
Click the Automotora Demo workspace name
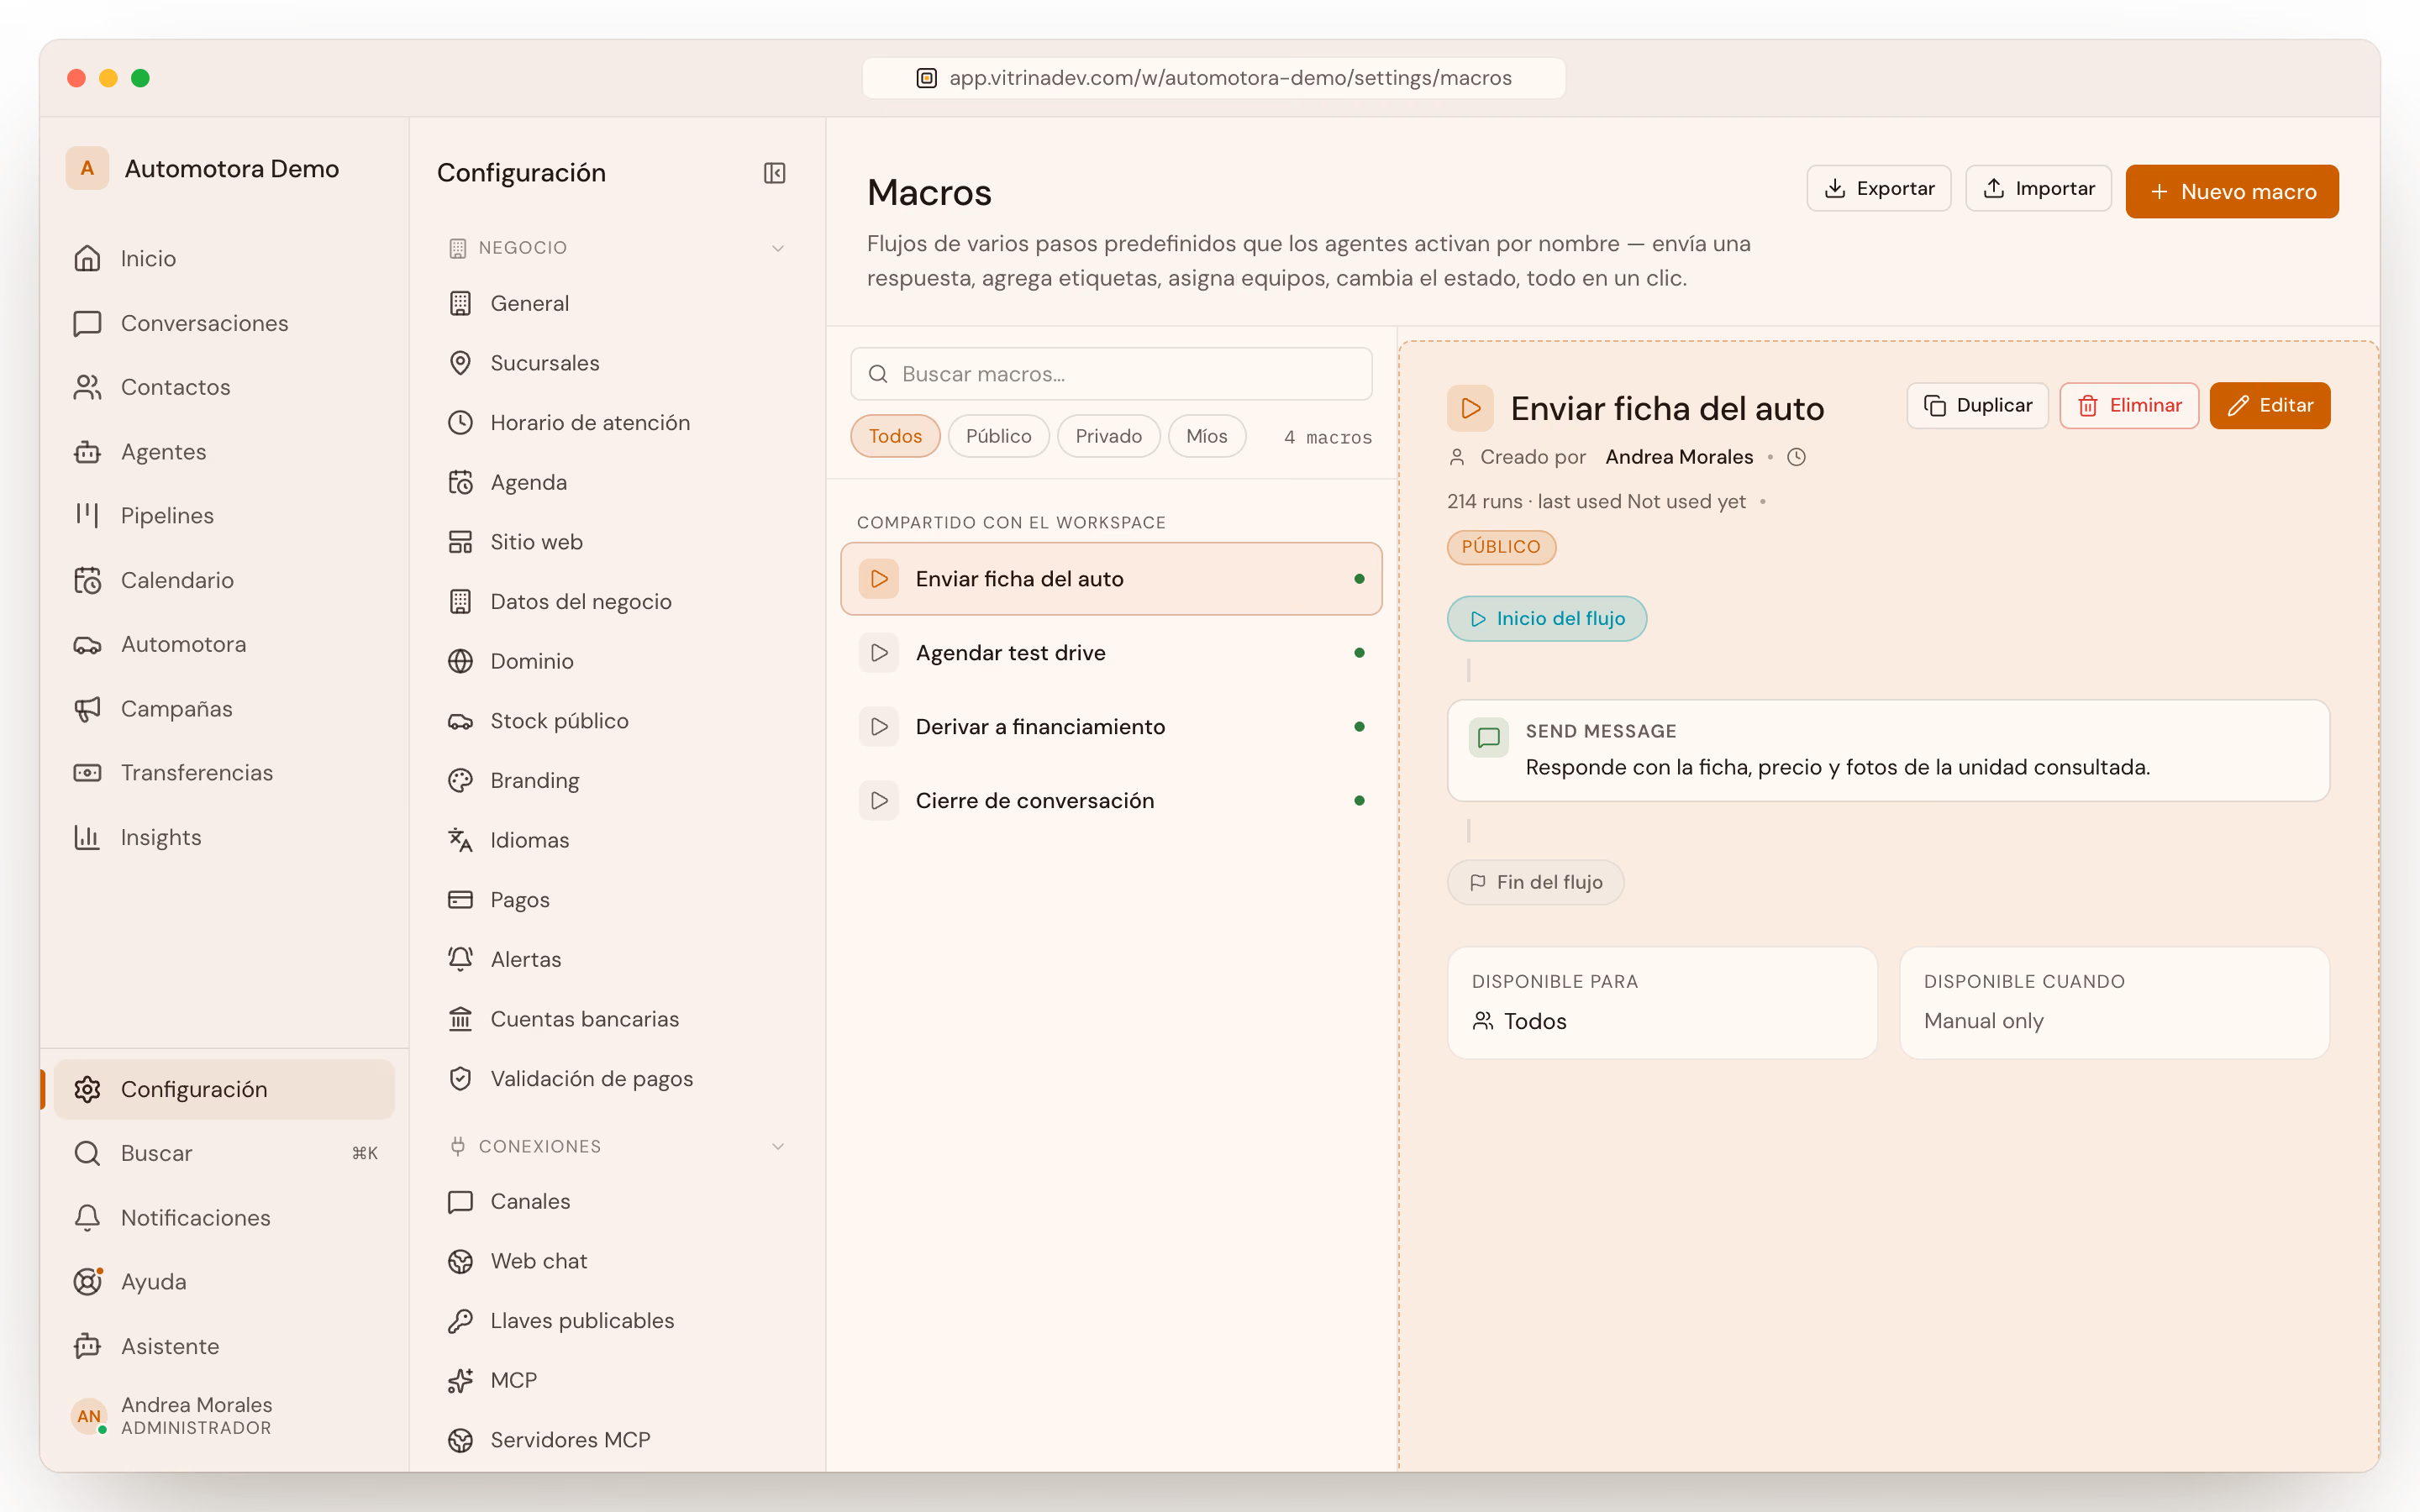tap(232, 169)
